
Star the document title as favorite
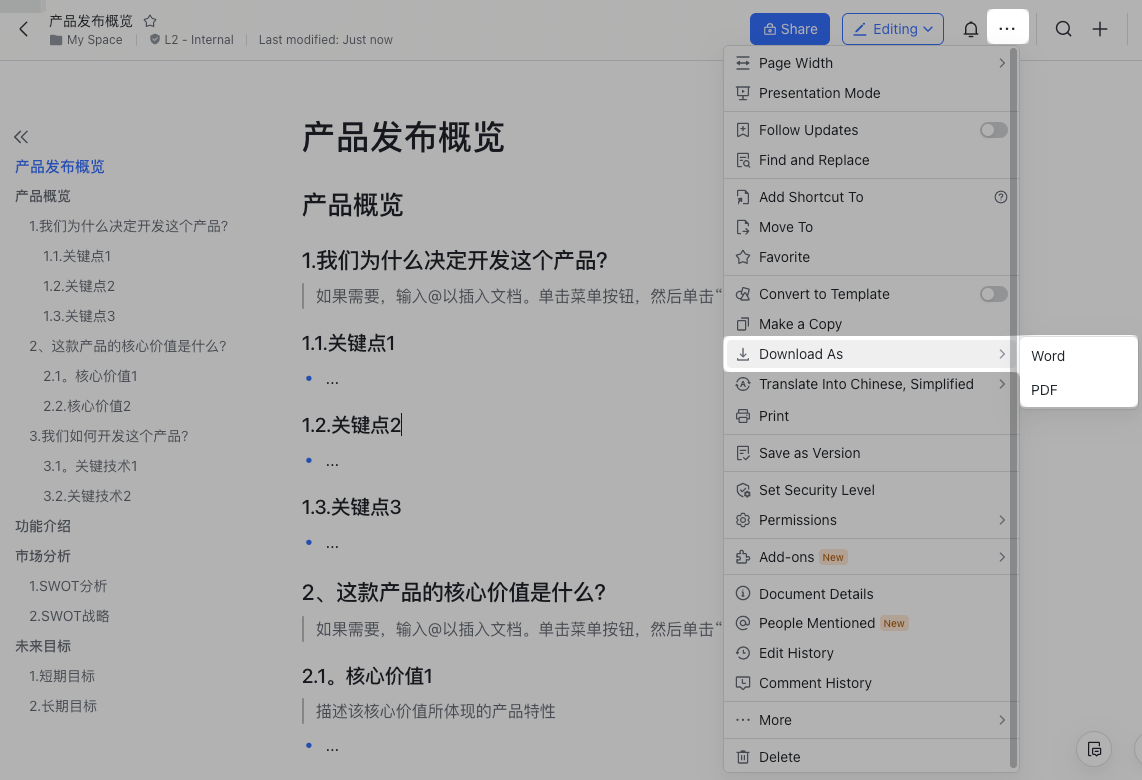click(150, 20)
